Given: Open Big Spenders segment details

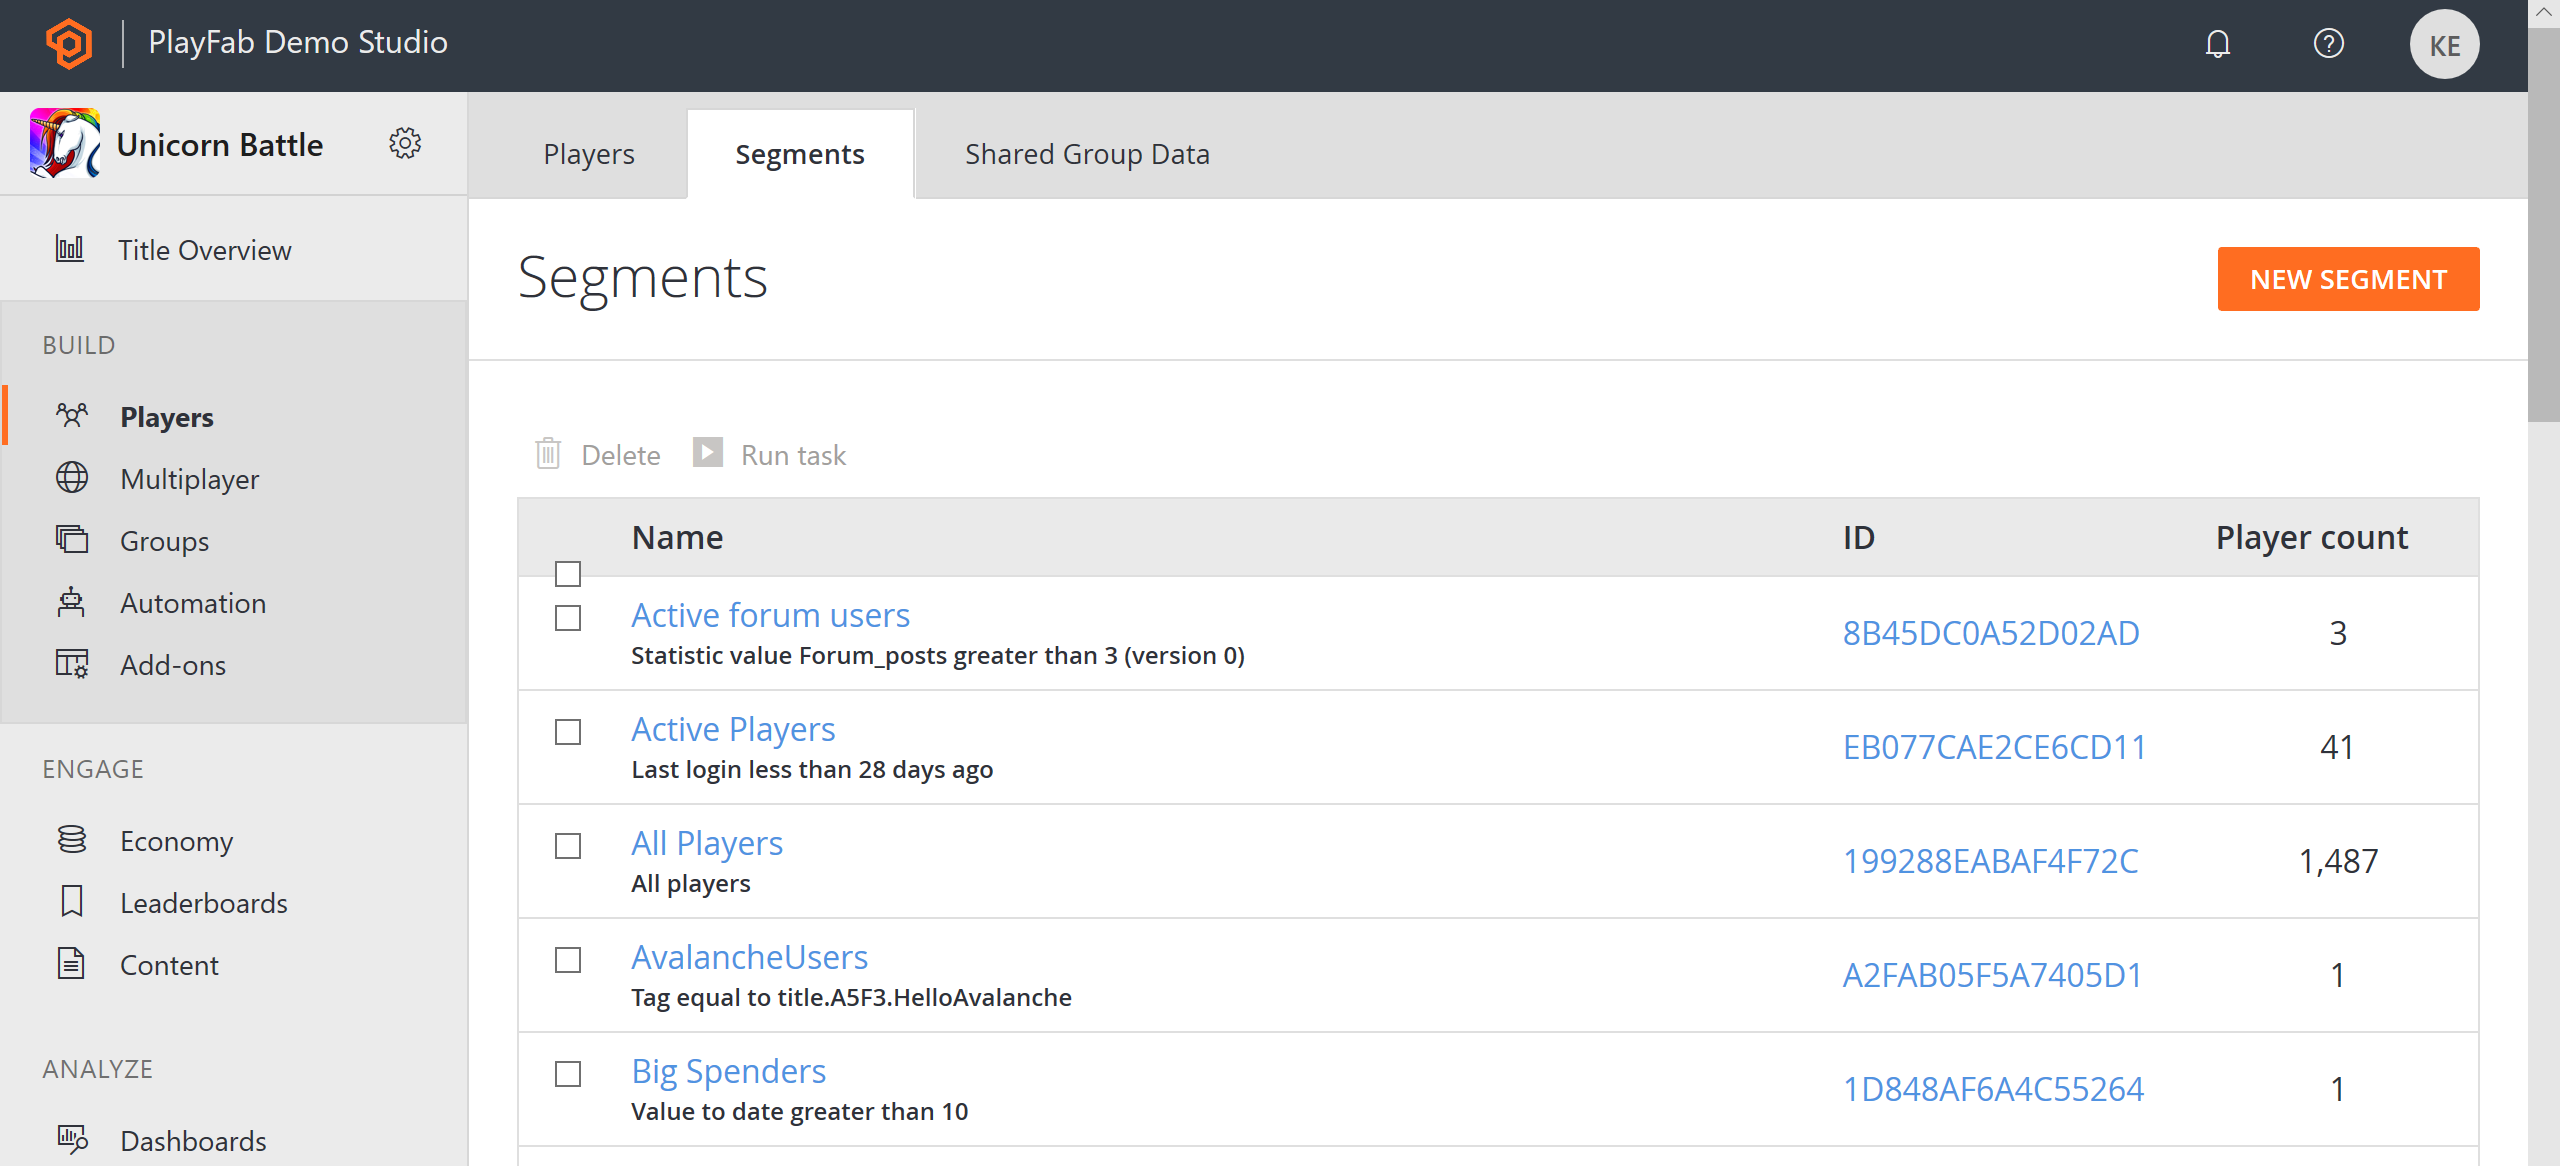Looking at the screenshot, I should click(x=730, y=1070).
